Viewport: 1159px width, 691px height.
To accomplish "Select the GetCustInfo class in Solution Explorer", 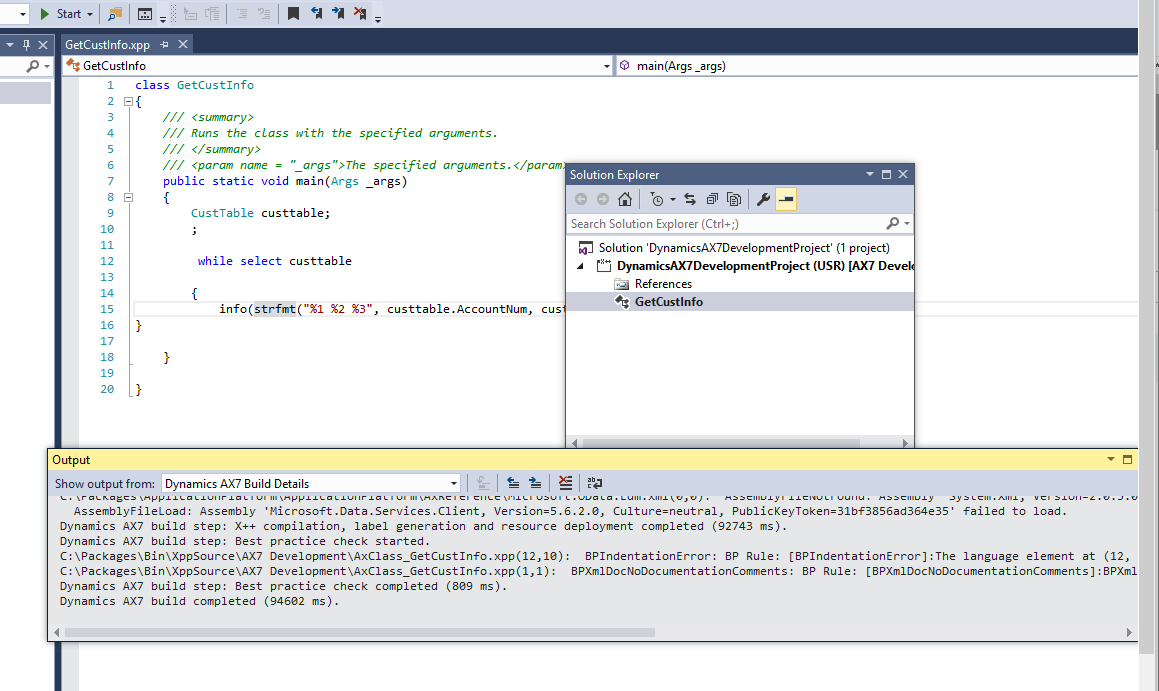I will [668, 302].
